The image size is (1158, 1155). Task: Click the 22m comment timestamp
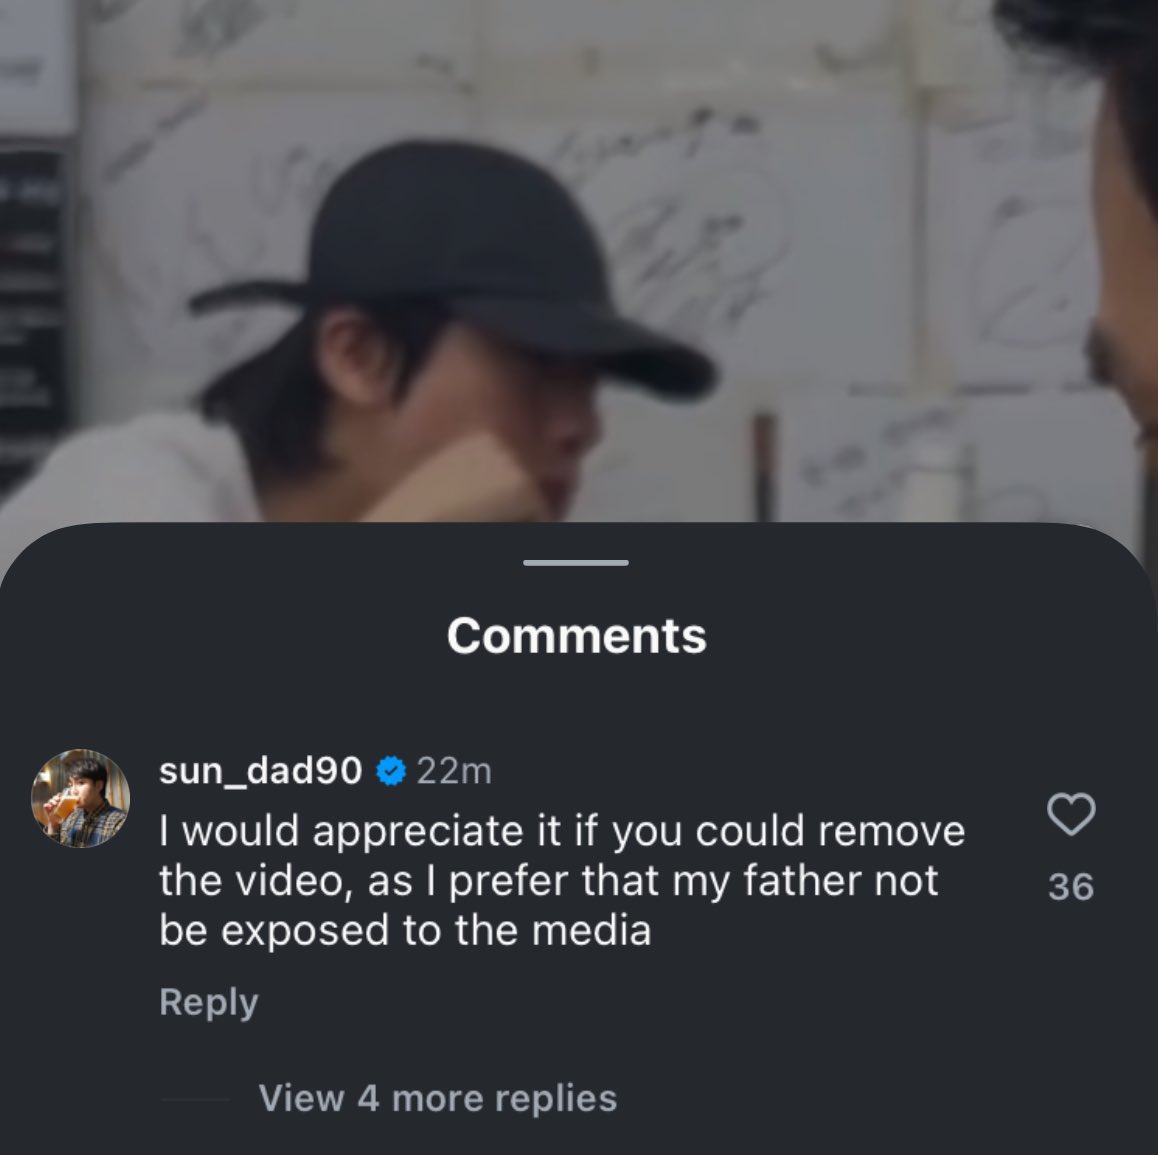454,772
